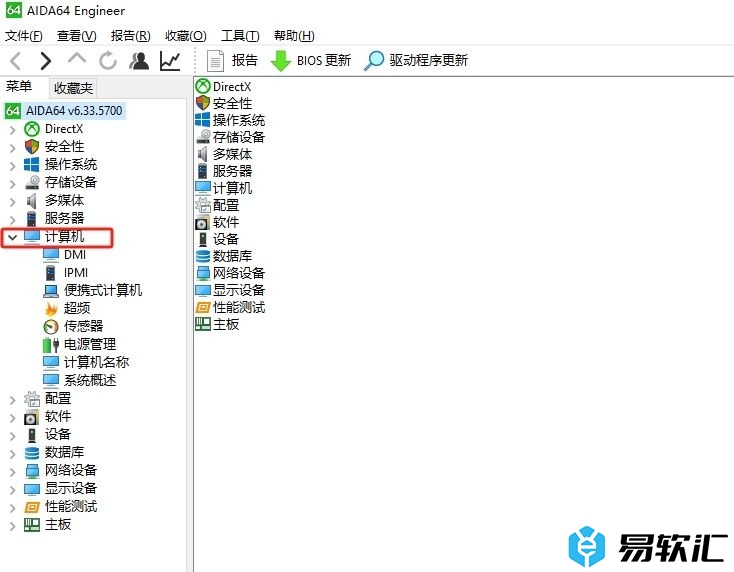Switch to the 收藏夹 tab
The image size is (734, 572).
point(73,88)
